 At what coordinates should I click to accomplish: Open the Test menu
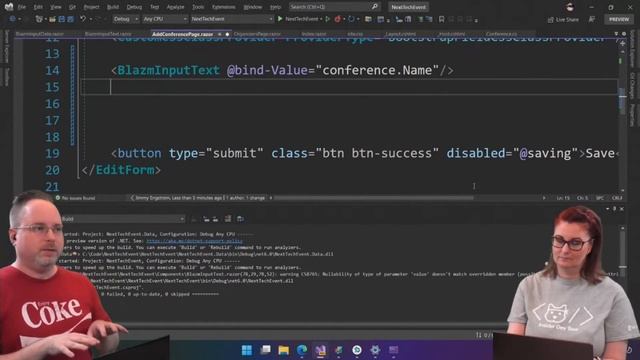click(154, 7)
